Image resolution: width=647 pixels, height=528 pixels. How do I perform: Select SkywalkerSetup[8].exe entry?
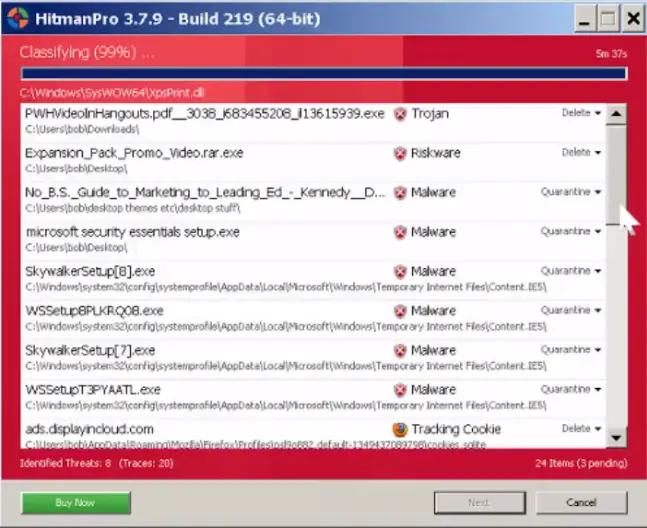coord(90,271)
